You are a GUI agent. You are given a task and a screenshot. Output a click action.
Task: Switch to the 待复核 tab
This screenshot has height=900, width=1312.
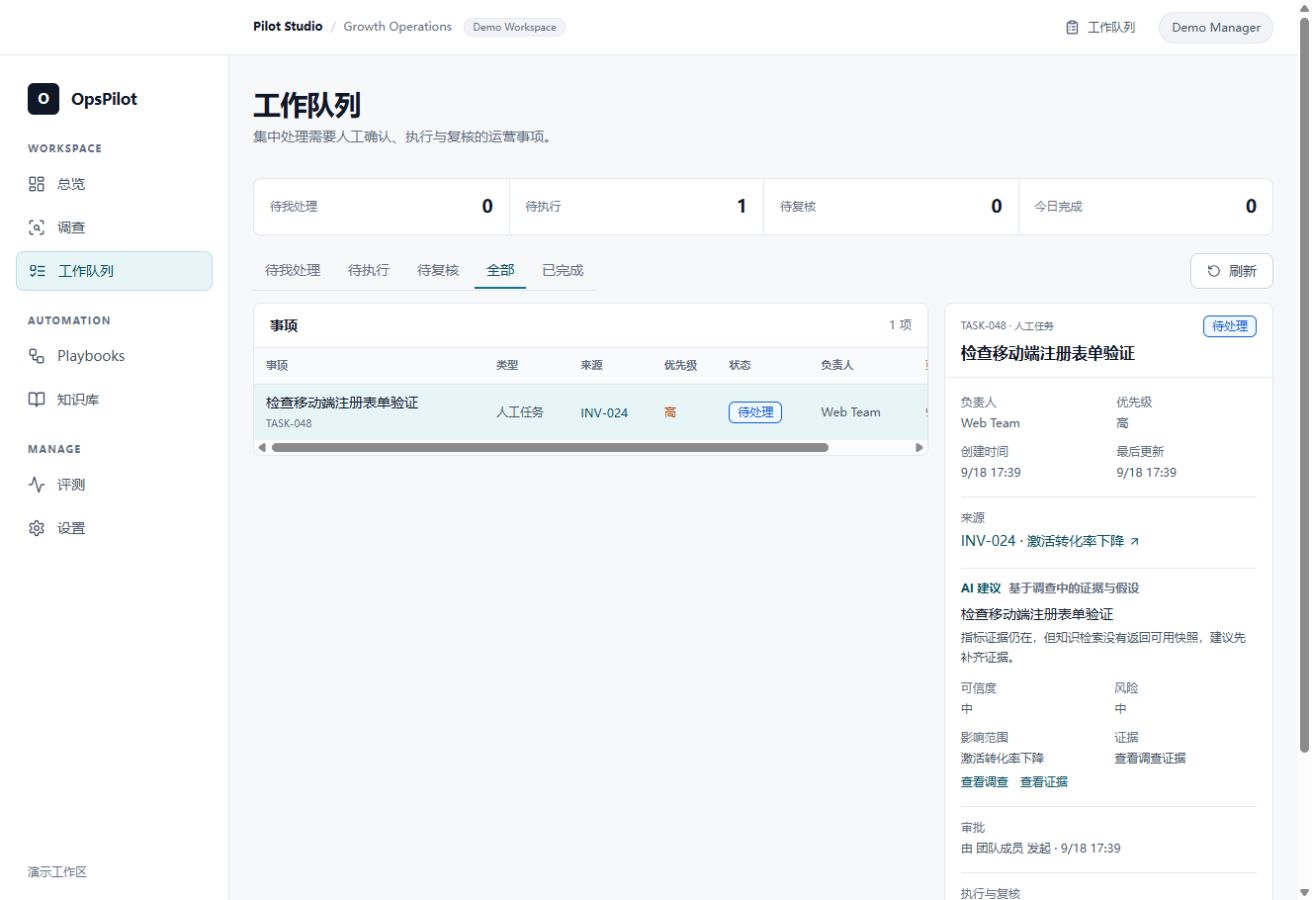(438, 270)
